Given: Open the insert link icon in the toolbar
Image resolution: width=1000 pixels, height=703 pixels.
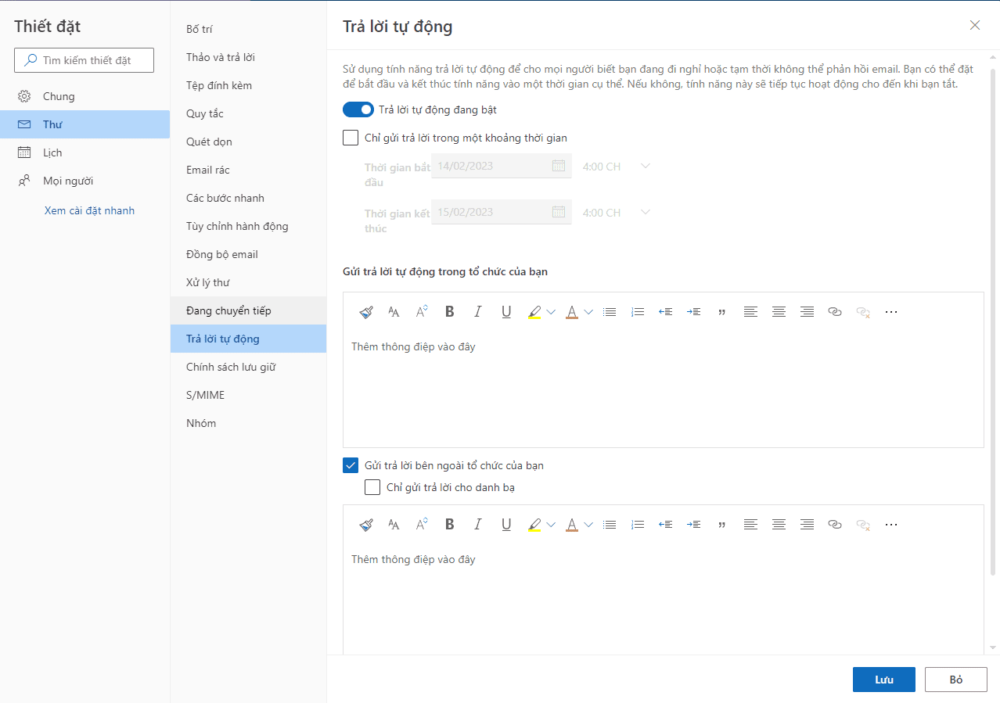Looking at the screenshot, I should tap(835, 311).
